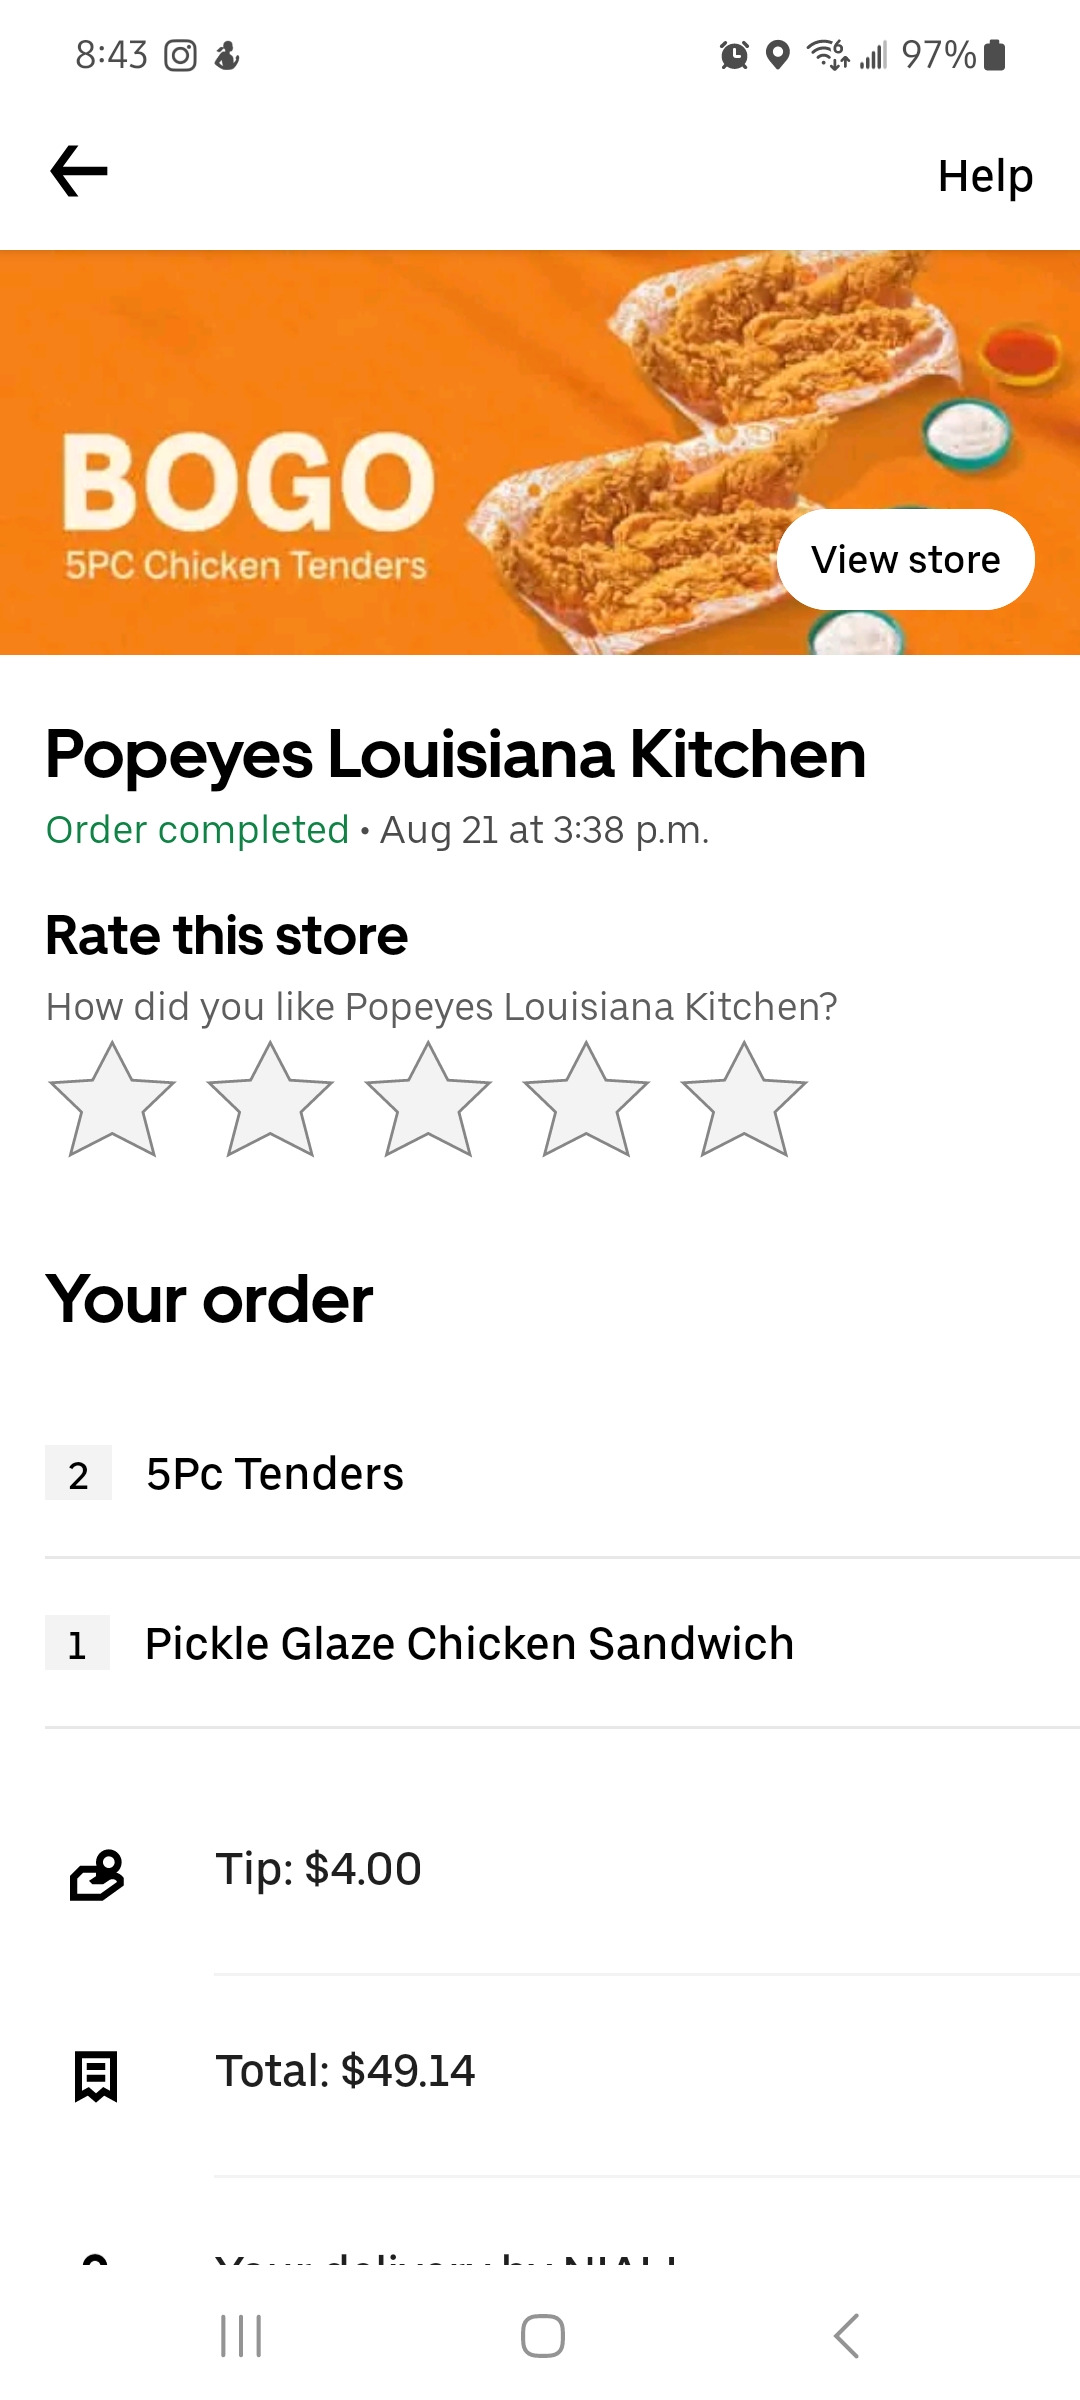The height and width of the screenshot is (2400, 1080).
Task: Tap the receipt icon beside Total
Action: pyautogui.click(x=96, y=2075)
